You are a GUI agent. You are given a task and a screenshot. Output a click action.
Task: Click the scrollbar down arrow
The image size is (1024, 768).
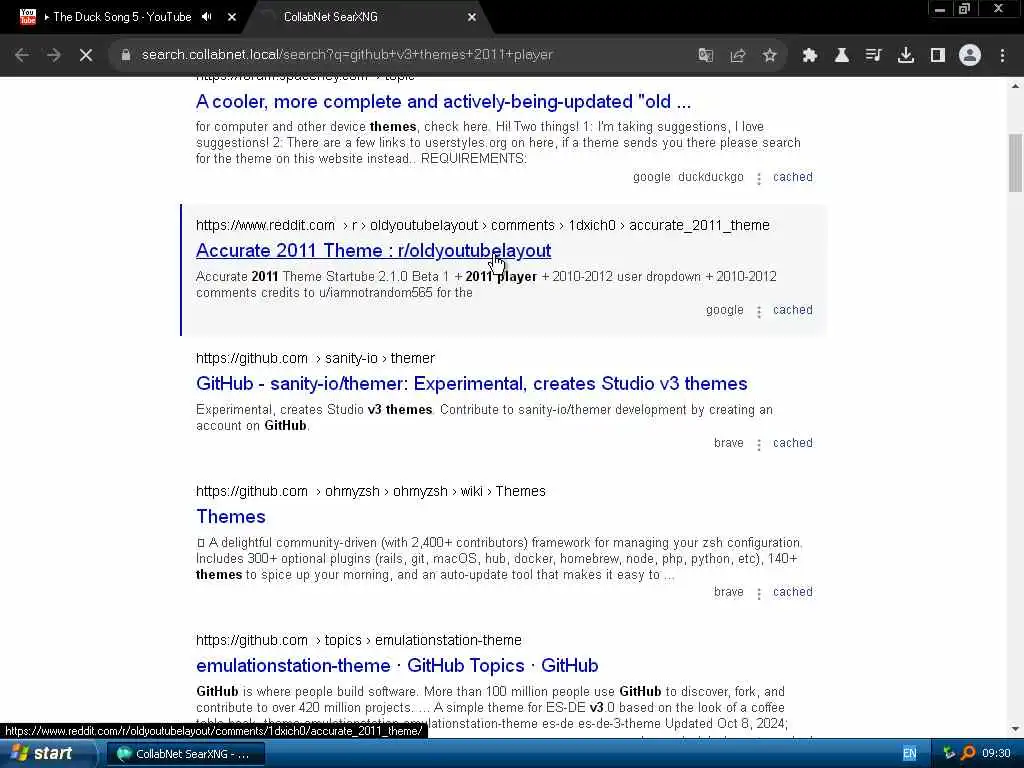click(1015, 729)
